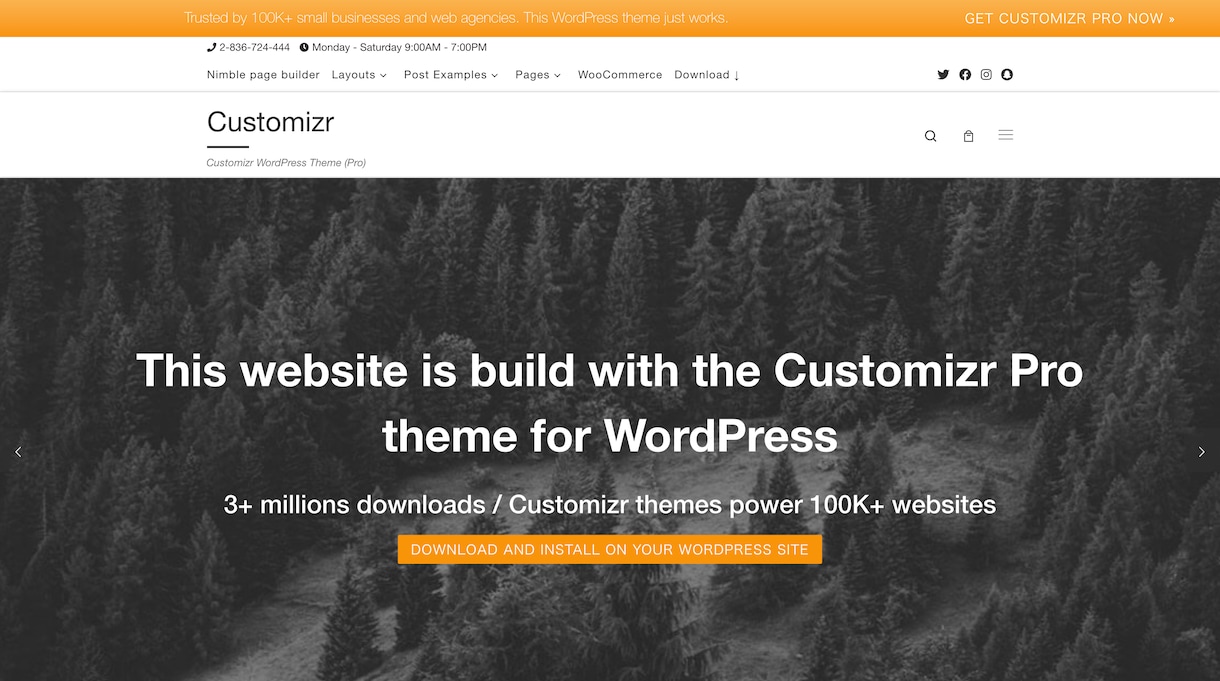This screenshot has height=681, width=1220.
Task: Go to previous slide arrow
Action: (x=18, y=452)
